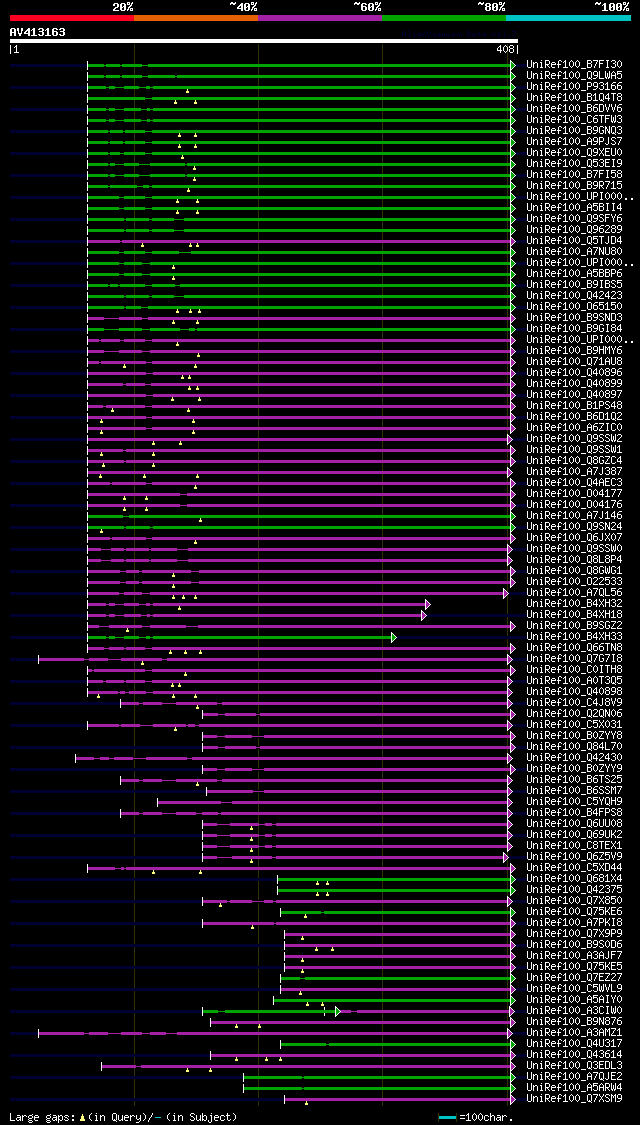Click the orange ~40% identity legend segment
Viewport: 640px width, 1125px height.
[x=196, y=17]
